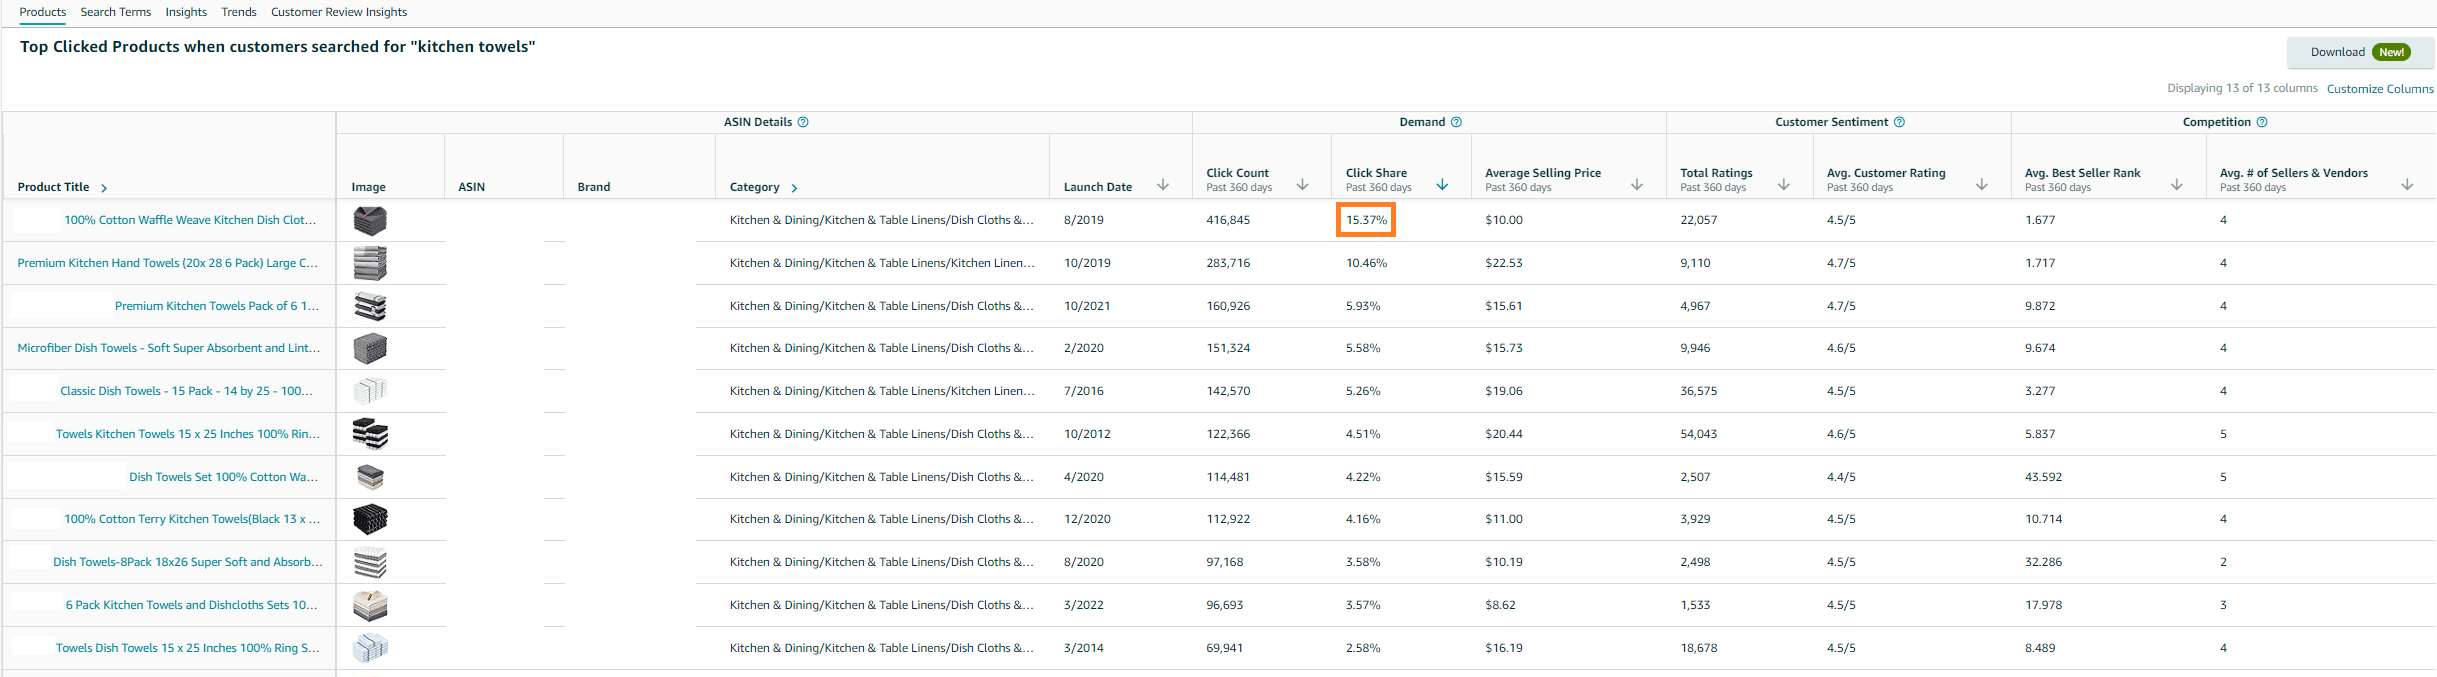The height and width of the screenshot is (677, 2437).
Task: Click the Classic Dish Towels product thumbnail
Action: click(370, 391)
